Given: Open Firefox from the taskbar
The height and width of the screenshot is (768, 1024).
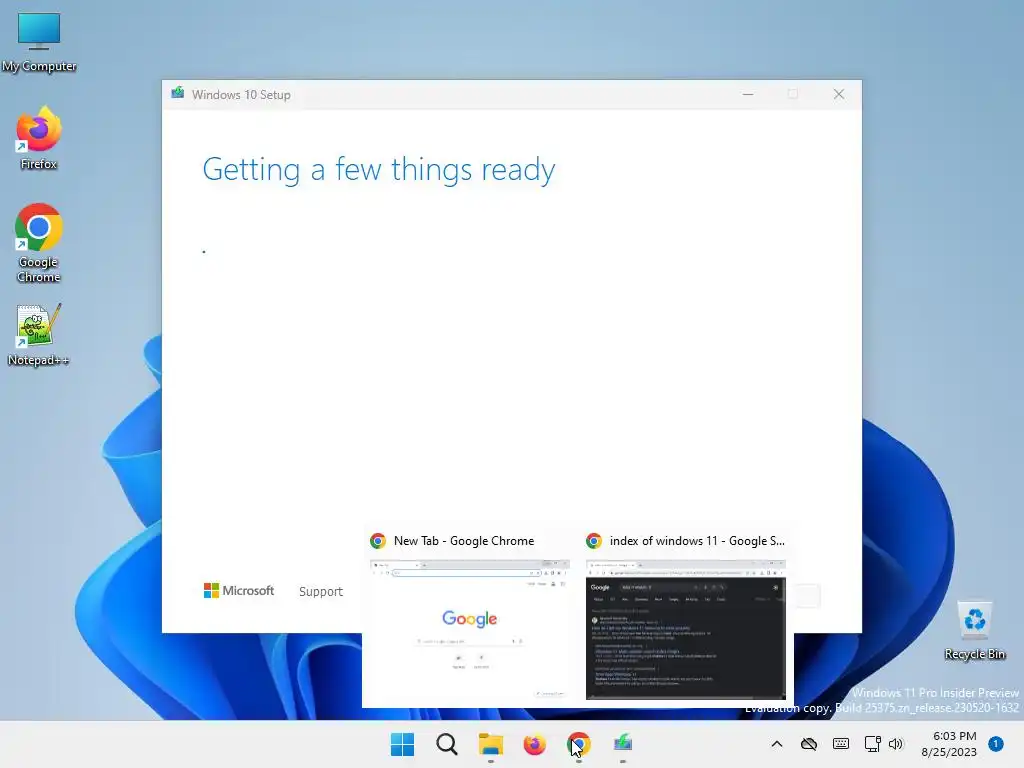Looking at the screenshot, I should click(535, 744).
